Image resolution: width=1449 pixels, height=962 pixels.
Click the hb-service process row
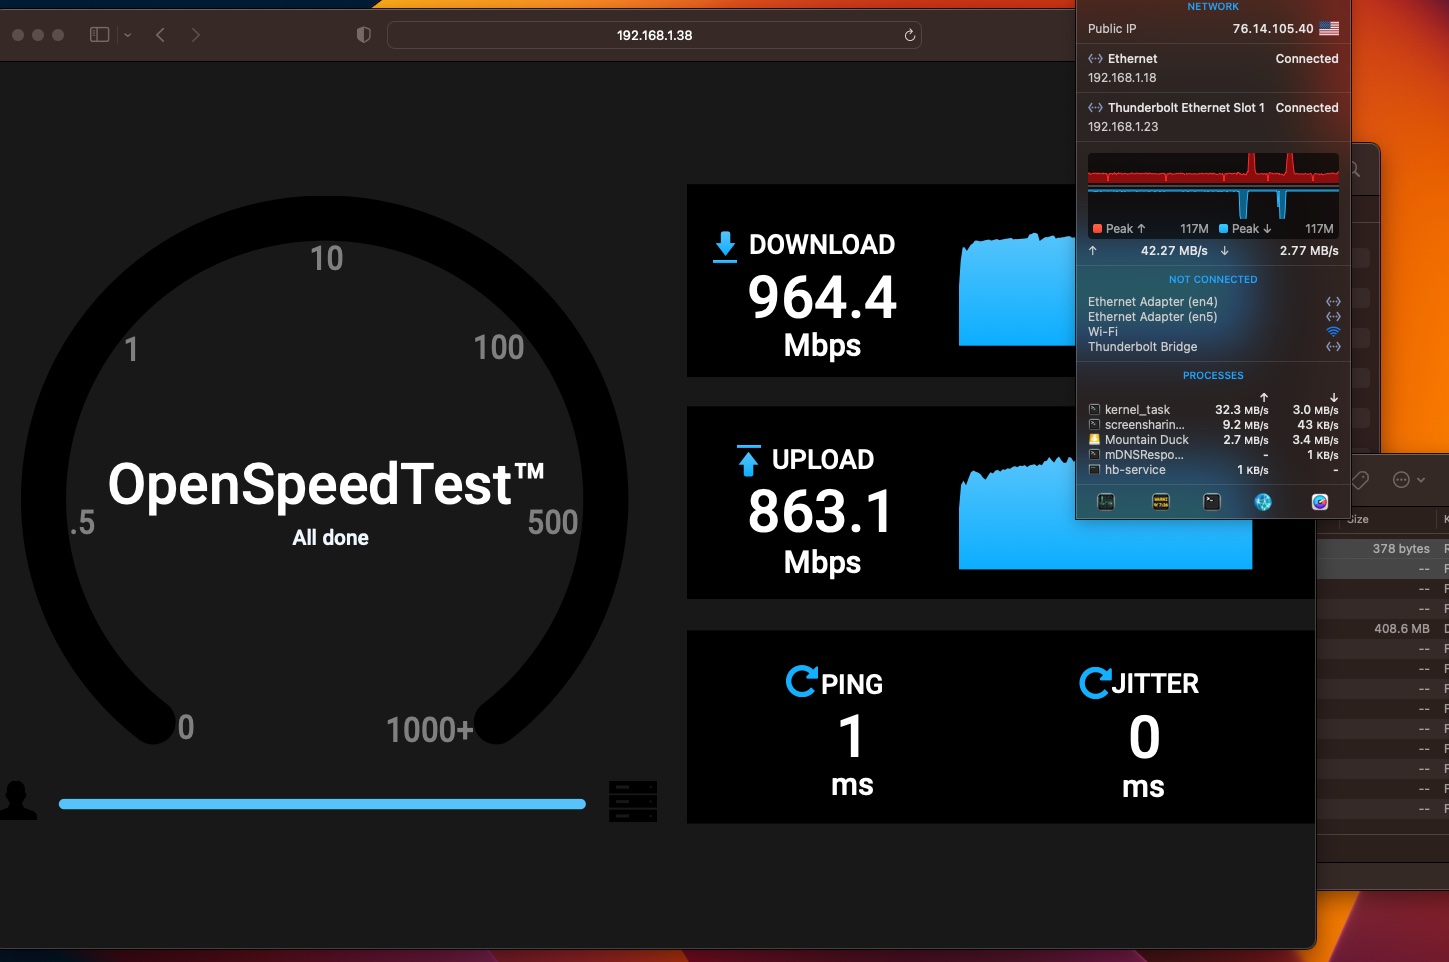tap(1213, 470)
